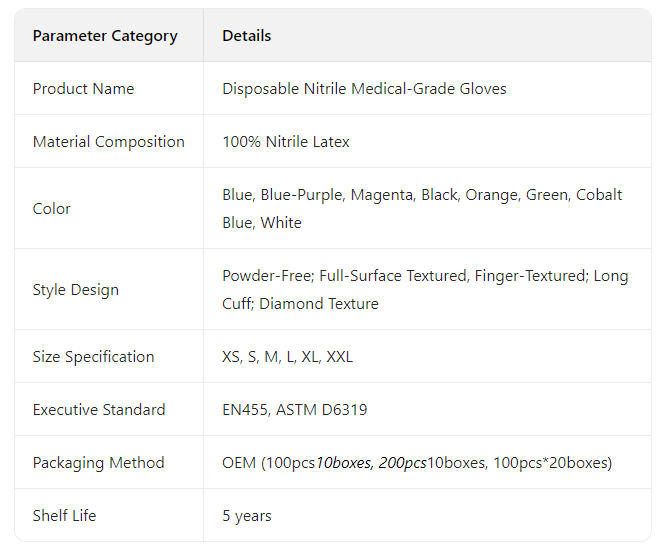Viewport: 669px width, 548px height.
Task: Select the Packaging Method label cell
Action: (x=98, y=463)
